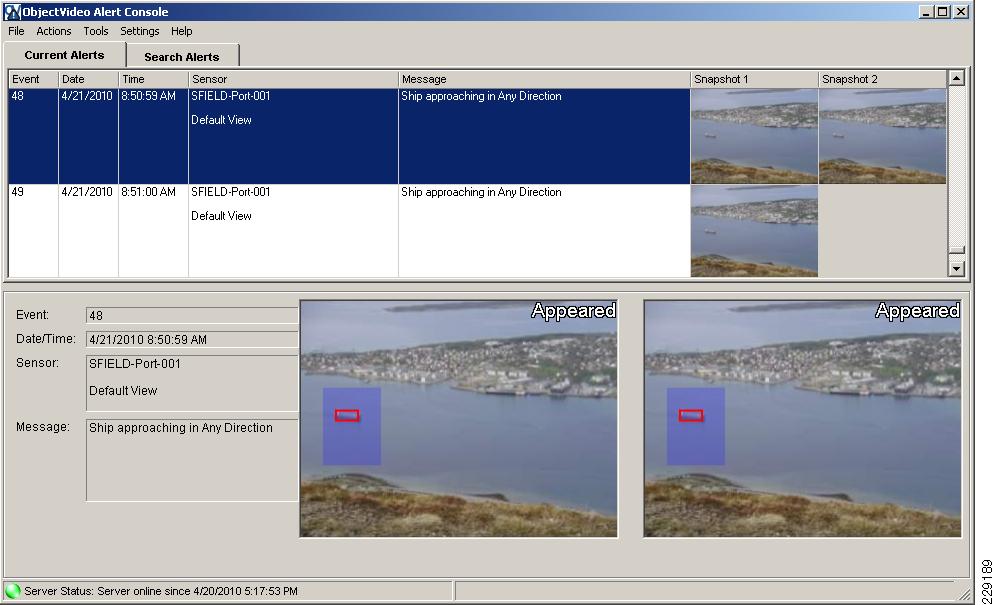
Task: Click the 4/21/2010 date in event 49 row
Action: click(88, 230)
